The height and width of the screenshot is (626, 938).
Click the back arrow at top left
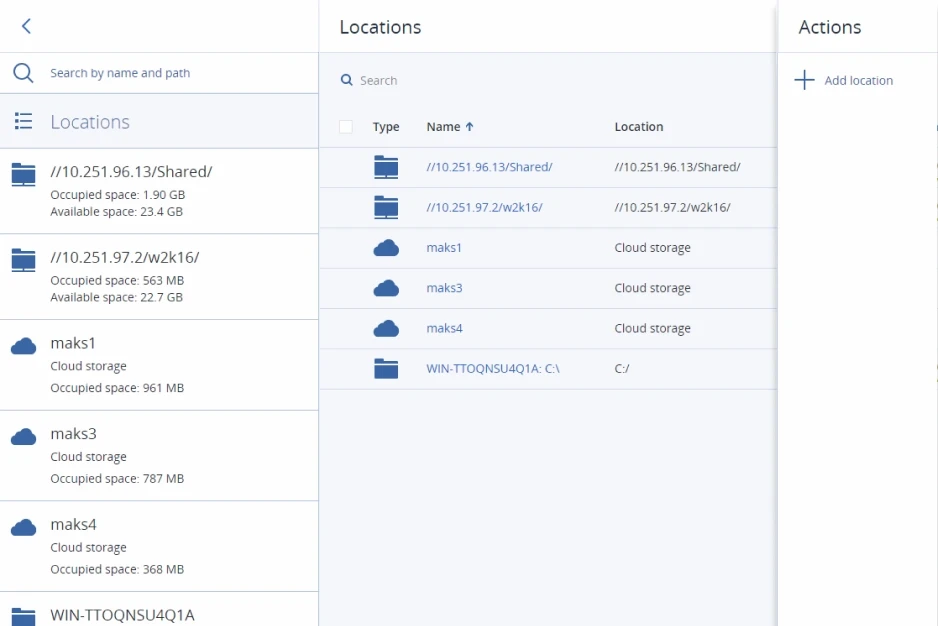[x=24, y=26]
